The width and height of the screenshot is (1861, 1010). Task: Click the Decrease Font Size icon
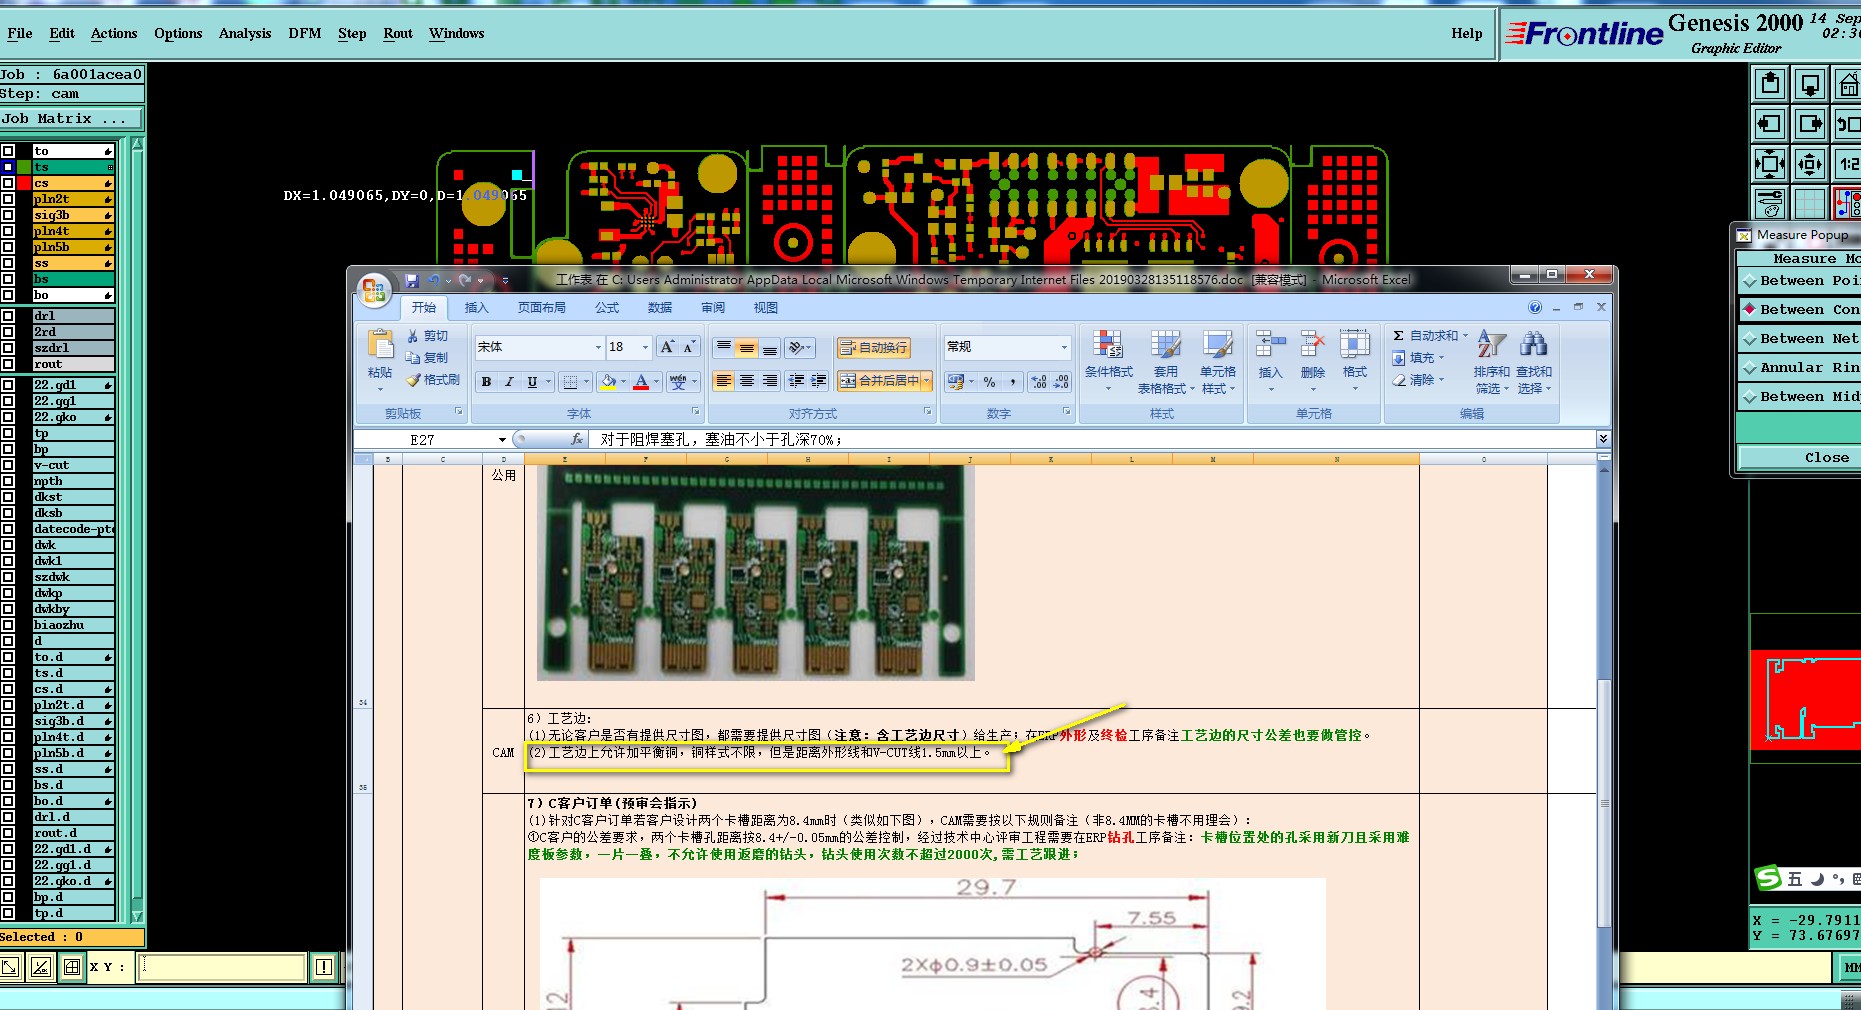point(689,347)
